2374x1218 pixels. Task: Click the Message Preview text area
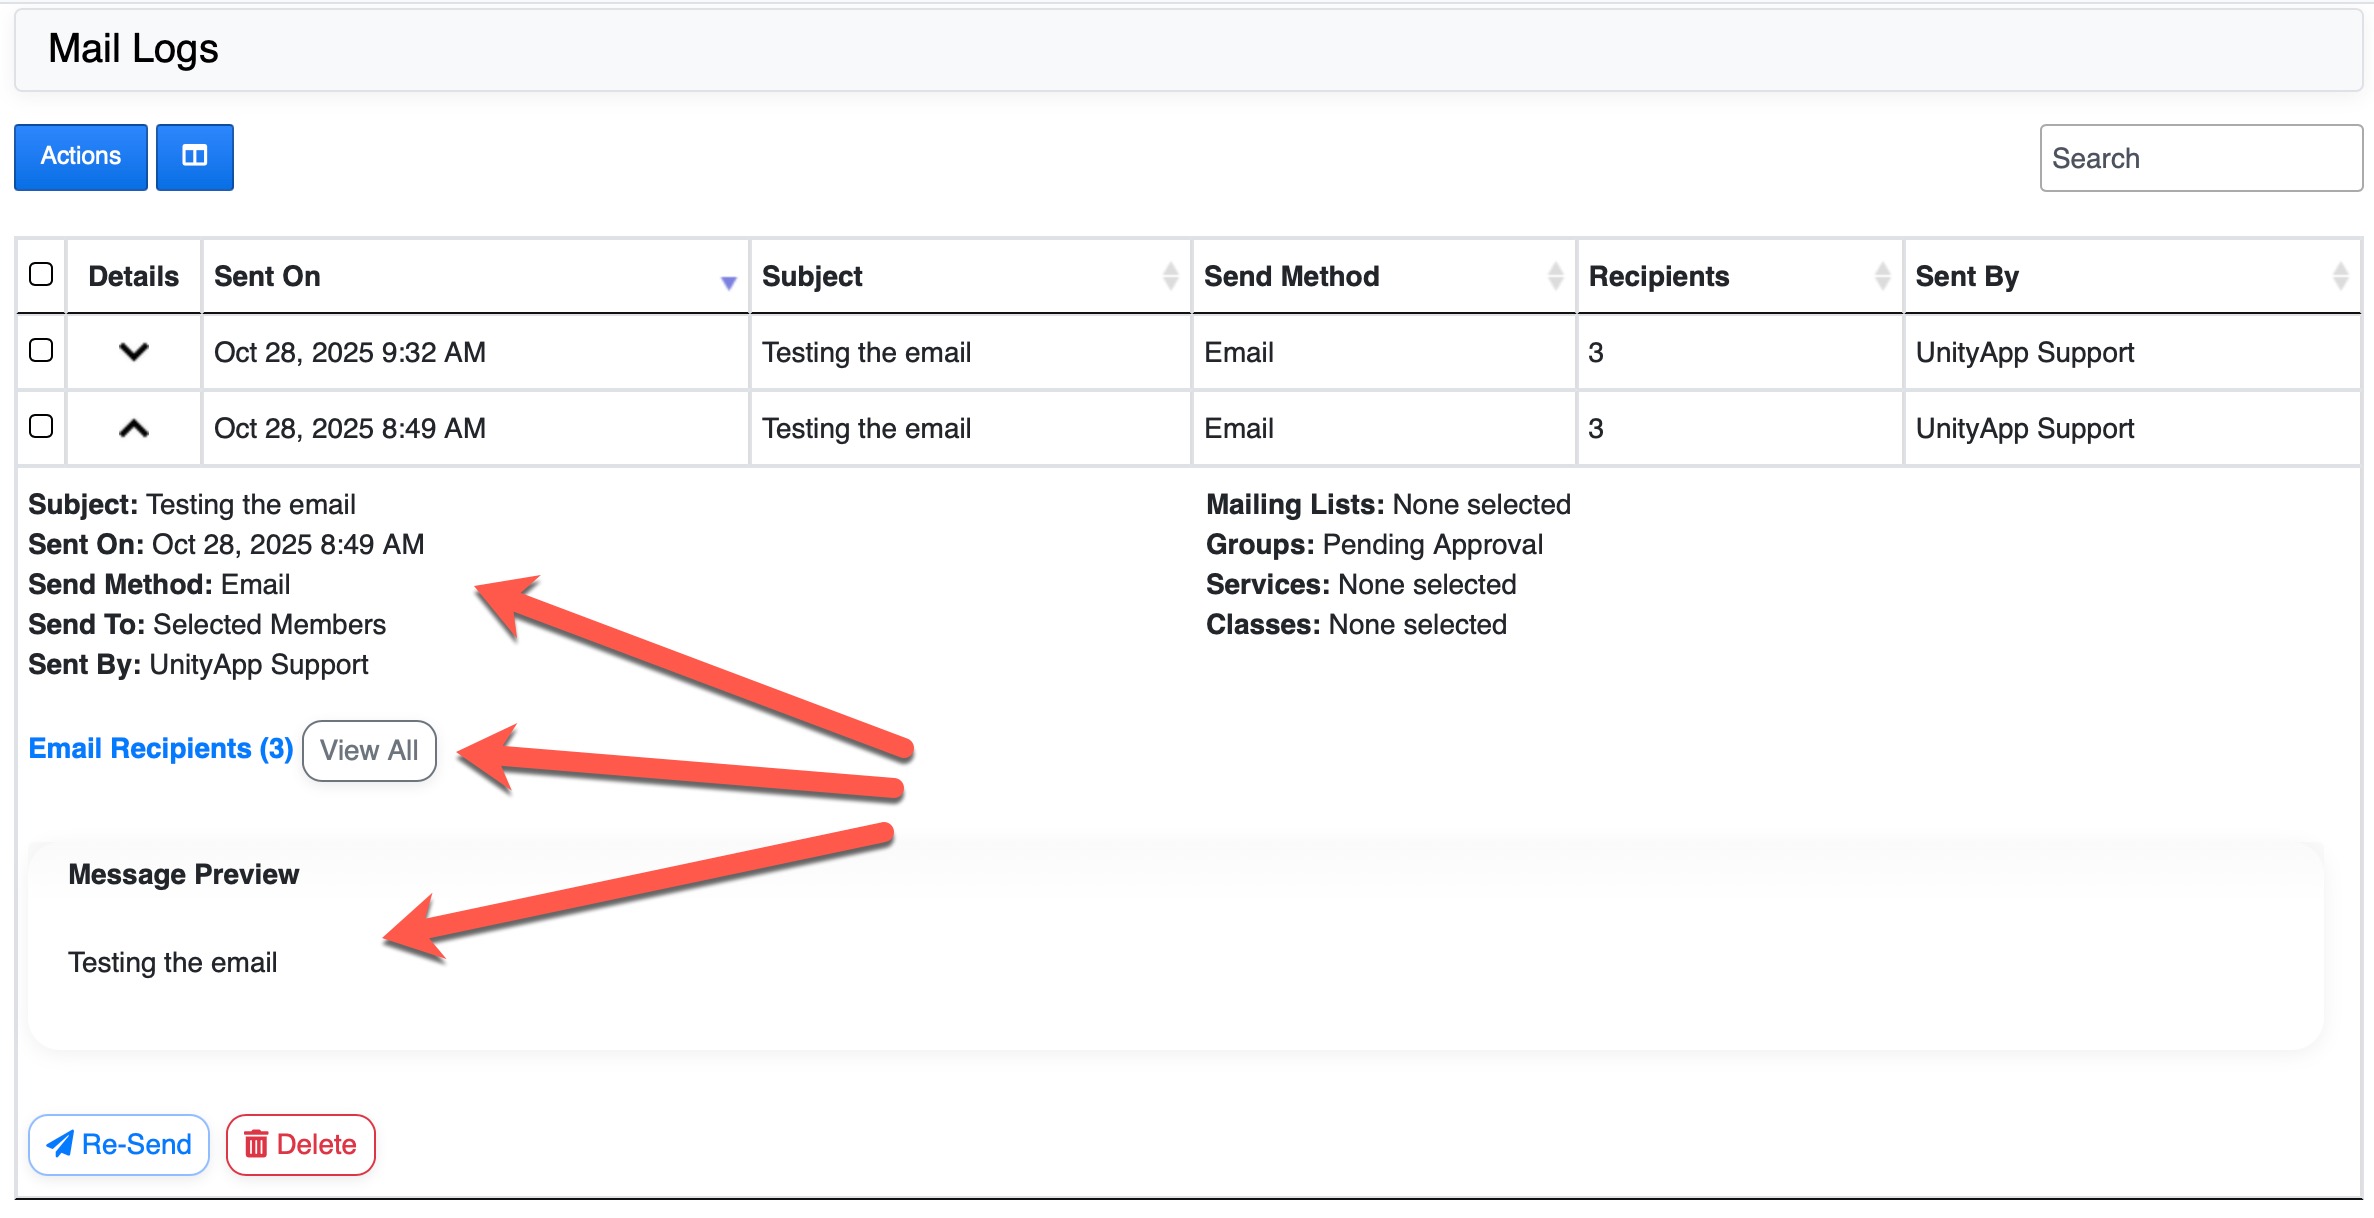173,962
